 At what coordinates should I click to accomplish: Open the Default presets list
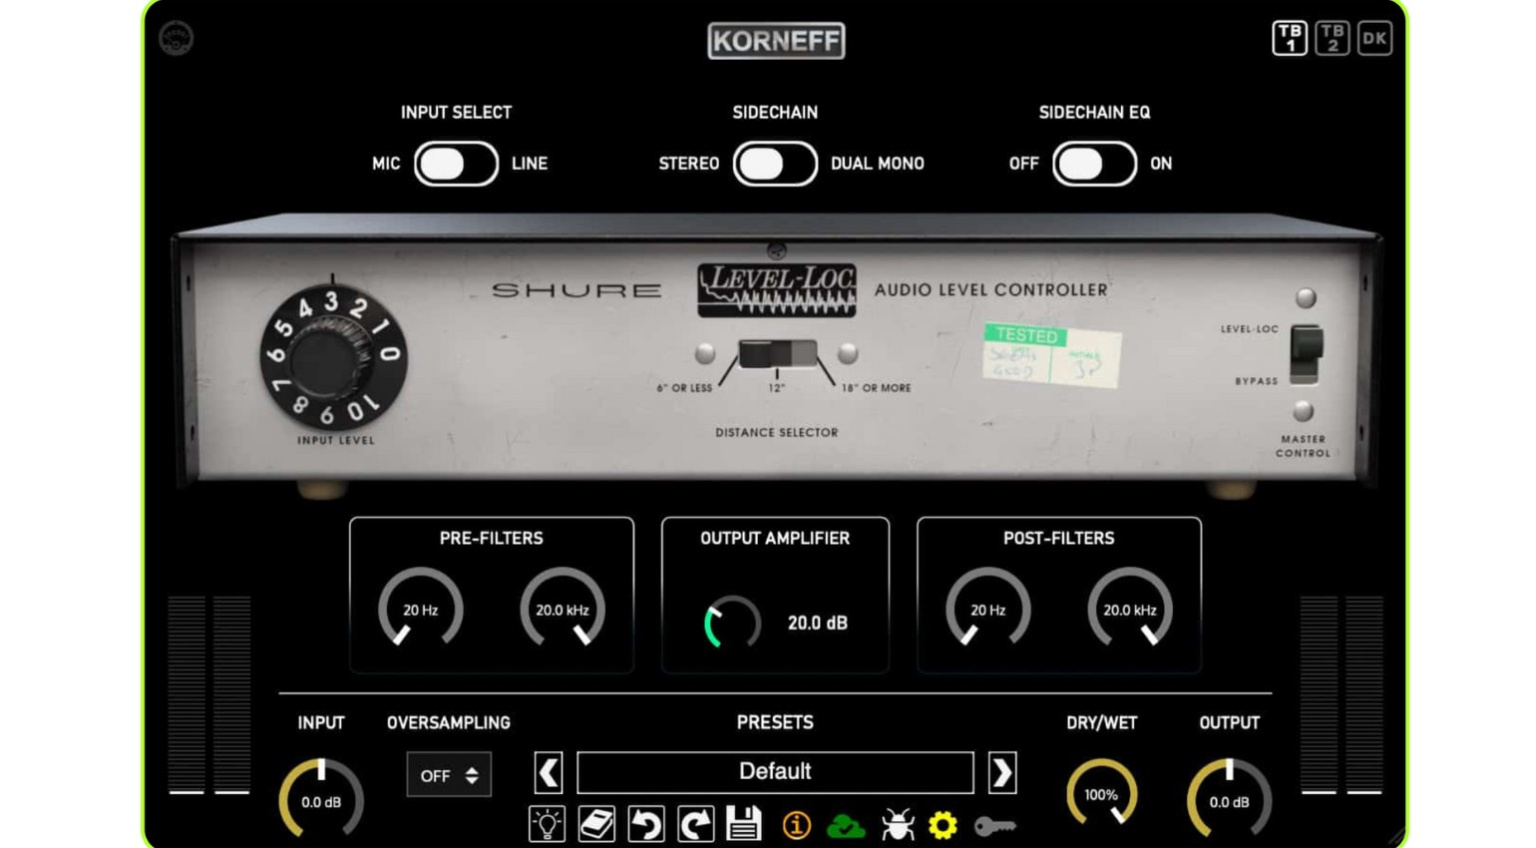[x=775, y=771]
